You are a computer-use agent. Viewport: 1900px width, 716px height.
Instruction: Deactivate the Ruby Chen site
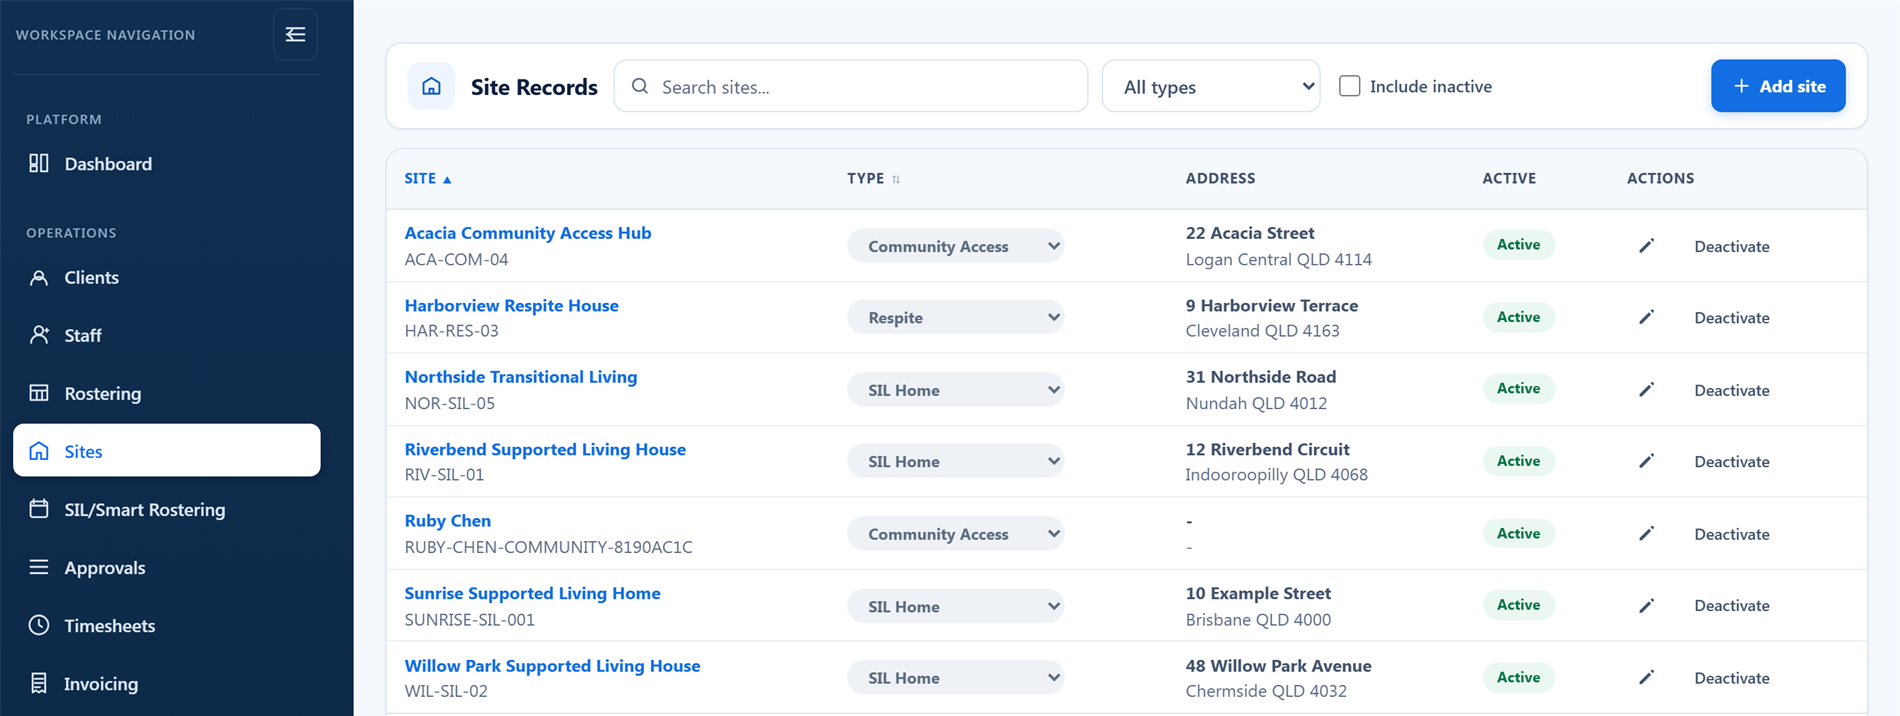1731,534
